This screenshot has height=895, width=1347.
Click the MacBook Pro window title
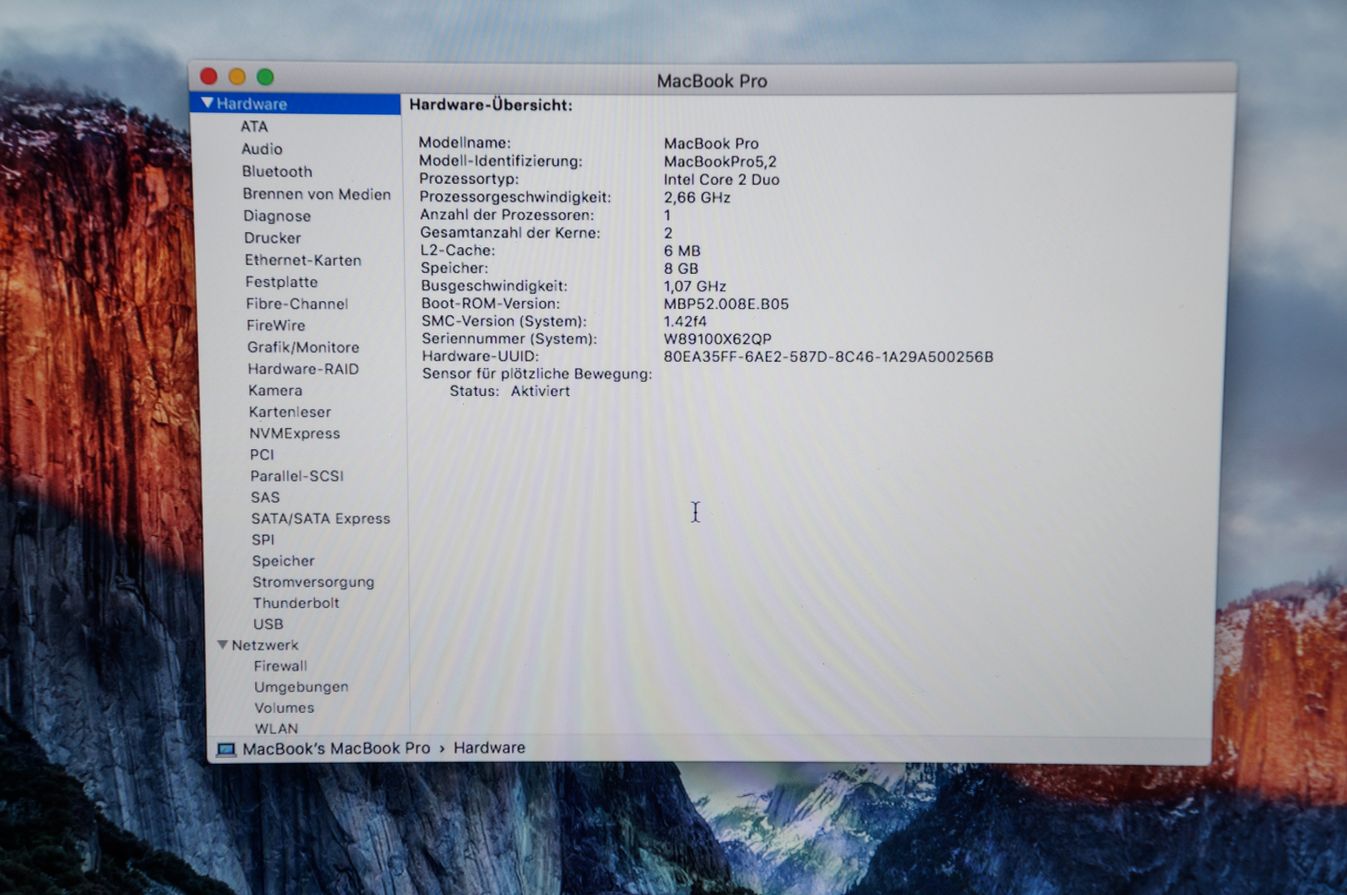[x=712, y=81]
